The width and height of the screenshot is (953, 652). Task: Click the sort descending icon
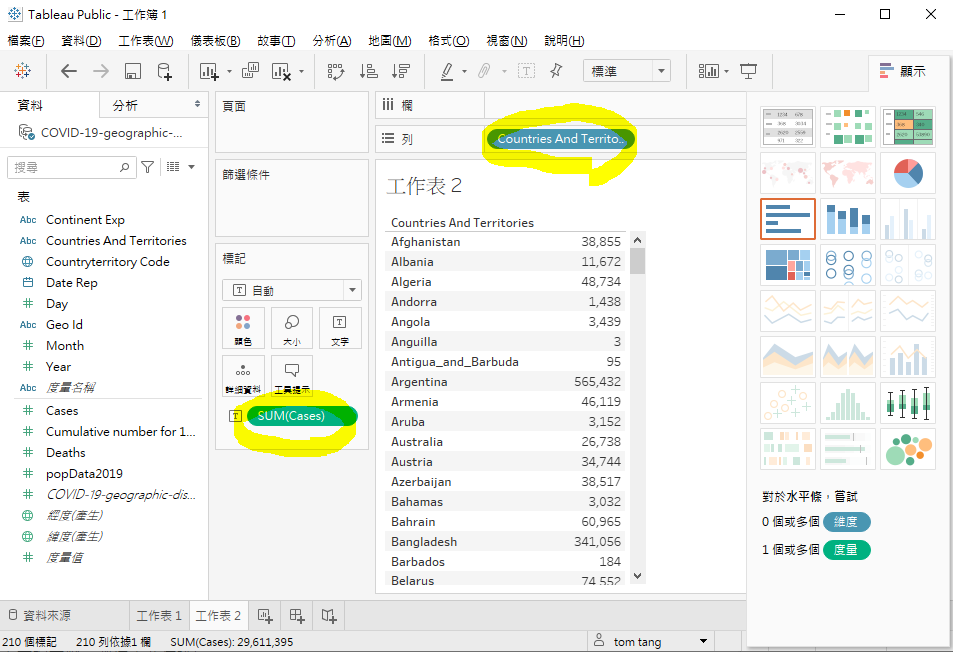(401, 71)
